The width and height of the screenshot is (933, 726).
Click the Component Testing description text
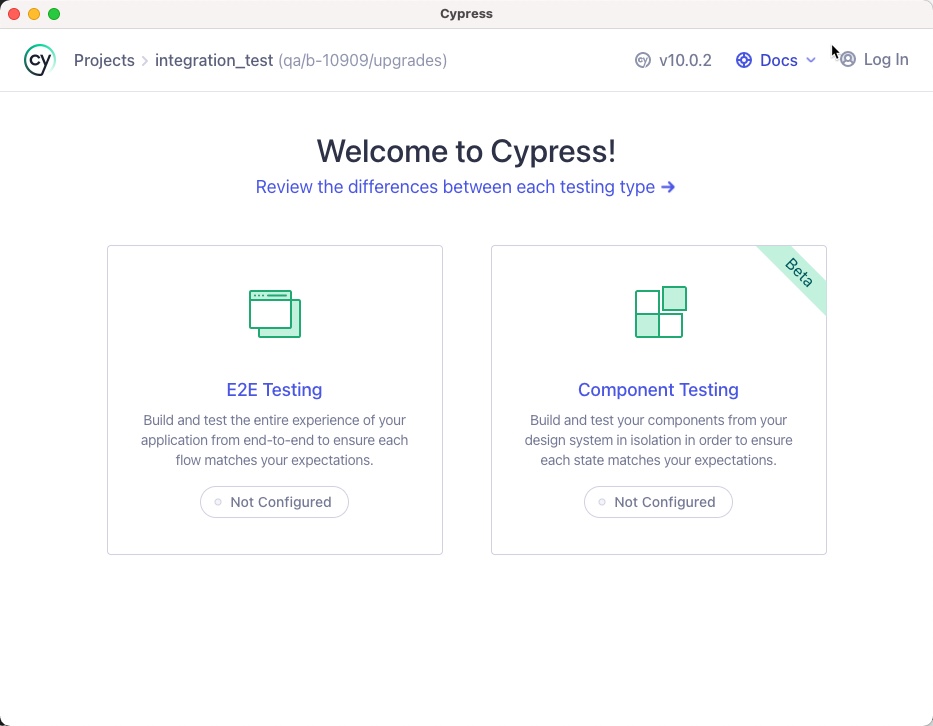pos(658,440)
